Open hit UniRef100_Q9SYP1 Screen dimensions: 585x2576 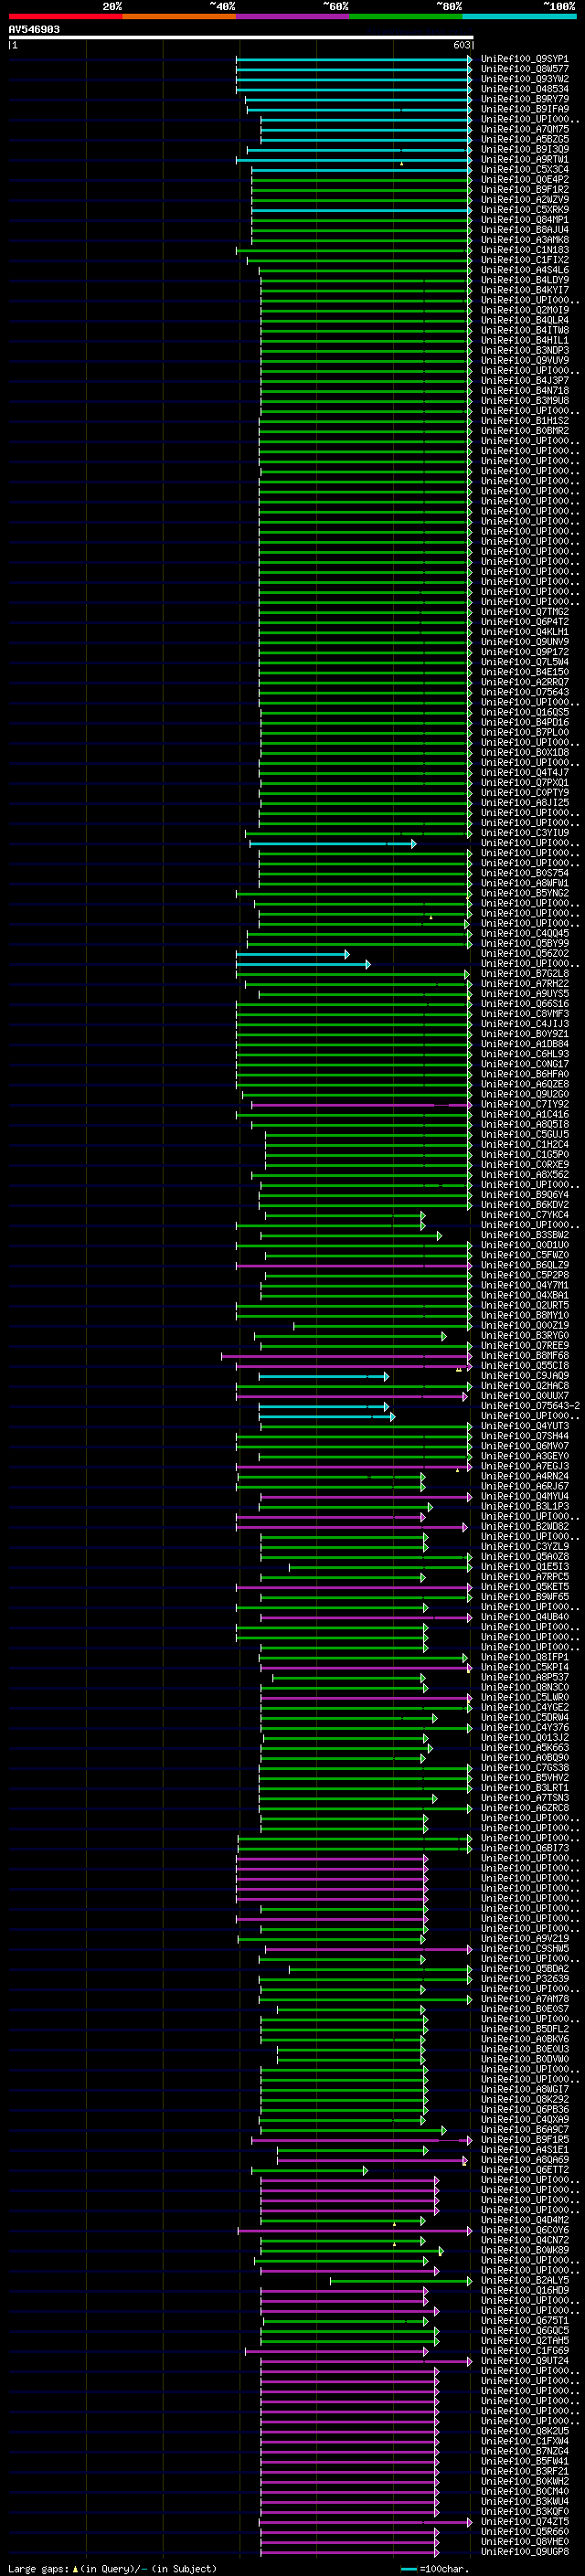click(524, 59)
